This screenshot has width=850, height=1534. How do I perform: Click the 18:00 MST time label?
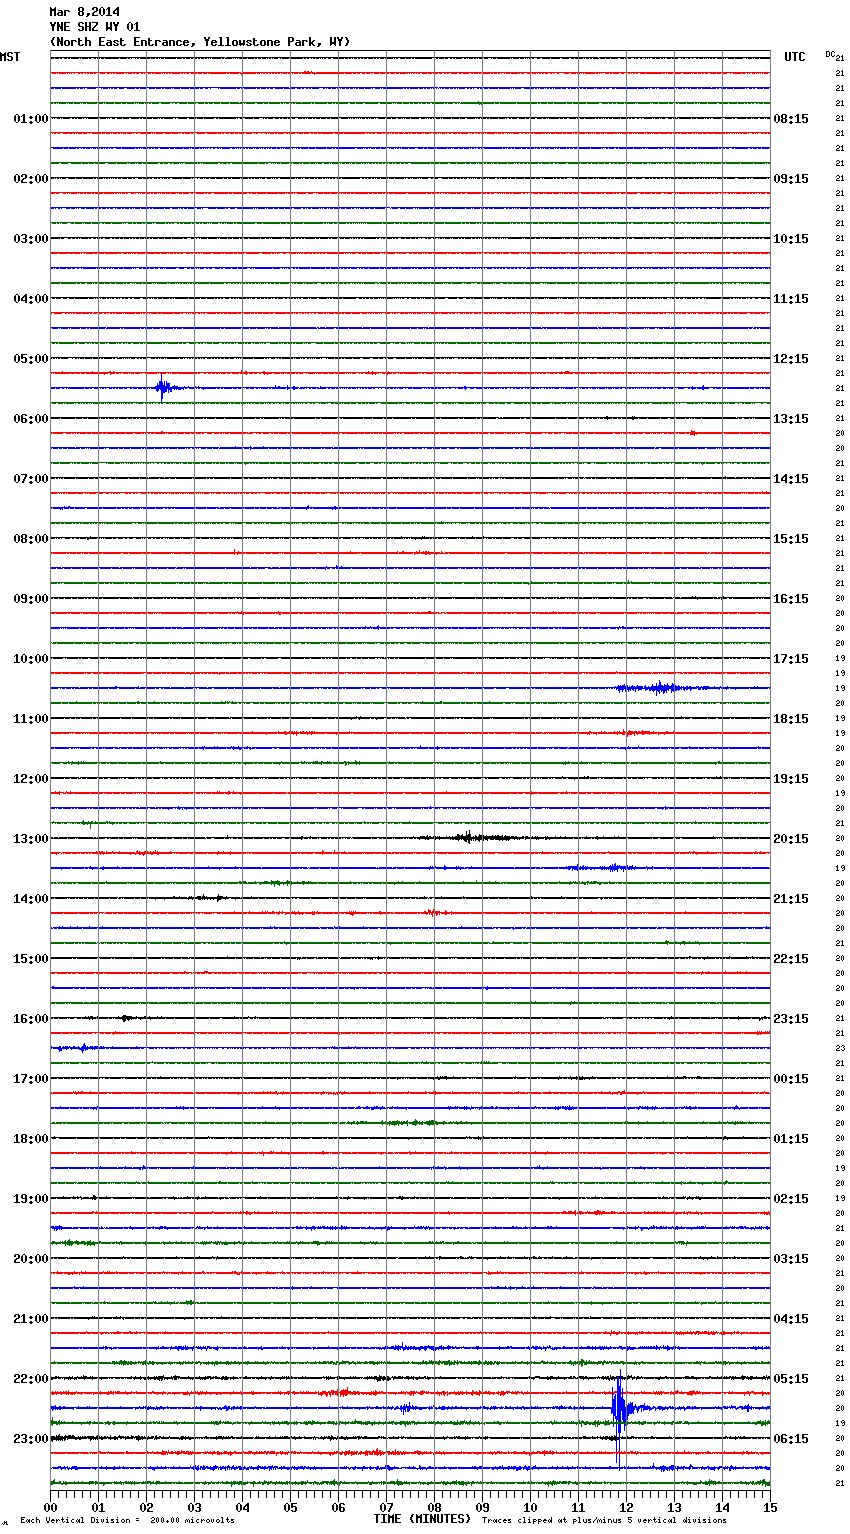click(x=30, y=1139)
